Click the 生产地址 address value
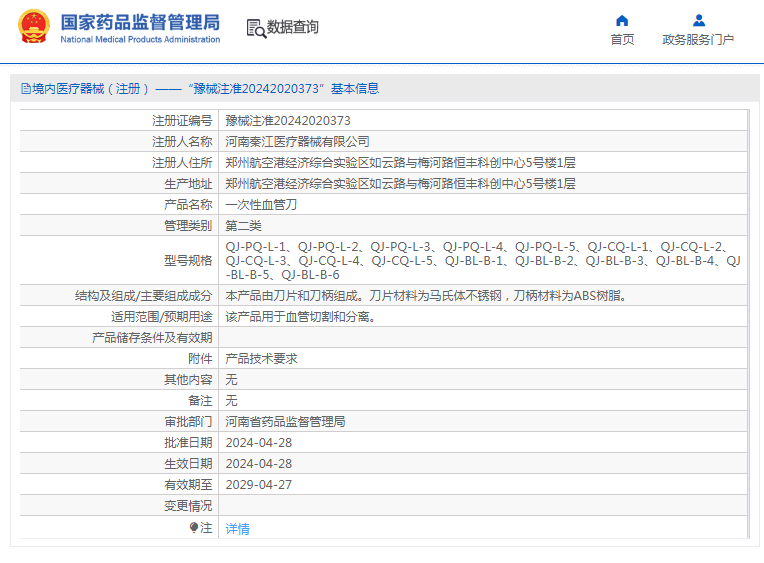 coord(400,183)
